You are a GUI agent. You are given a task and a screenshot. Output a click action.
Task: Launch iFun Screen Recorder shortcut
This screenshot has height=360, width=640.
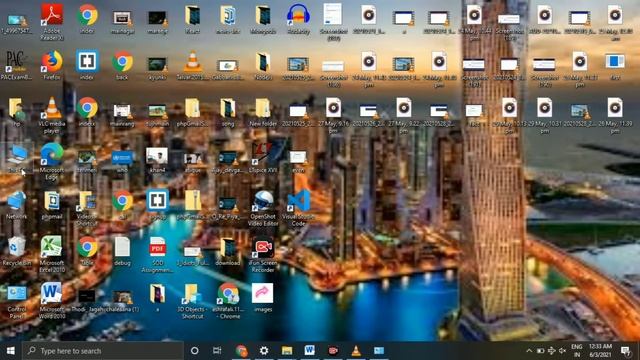pyautogui.click(x=263, y=255)
